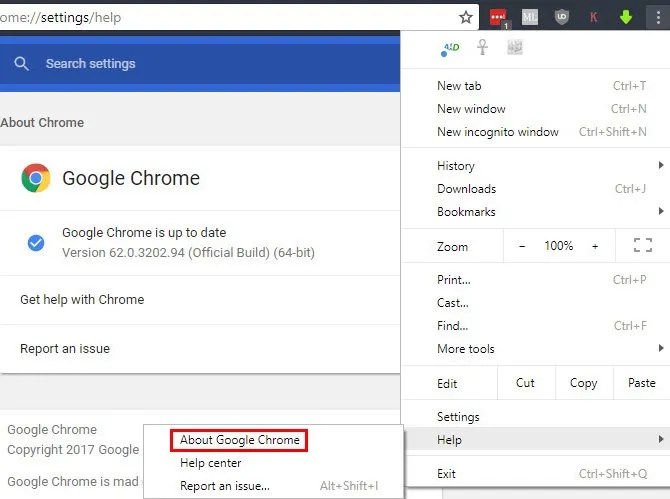Image resolution: width=670 pixels, height=499 pixels.
Task: Open the uBlock Origin shield icon
Action: pyautogui.click(x=561, y=17)
